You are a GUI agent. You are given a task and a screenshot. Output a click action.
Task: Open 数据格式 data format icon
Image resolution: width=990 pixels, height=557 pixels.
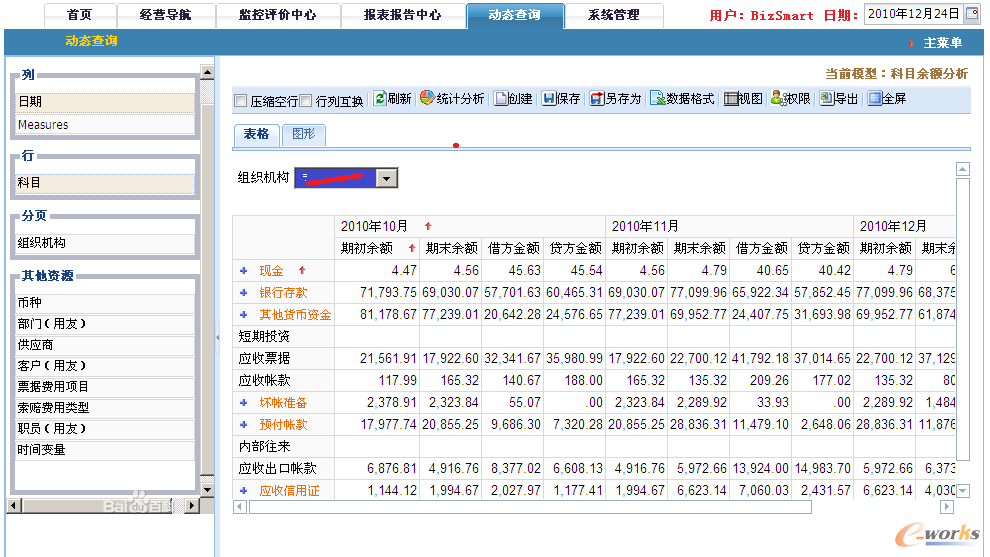point(657,99)
